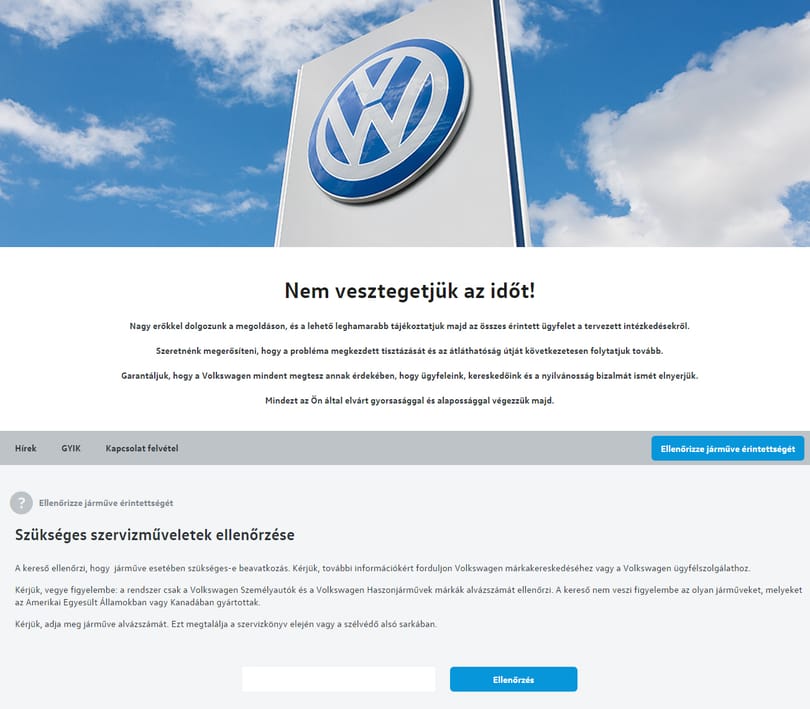Click the gray question mark icon

click(x=21, y=502)
